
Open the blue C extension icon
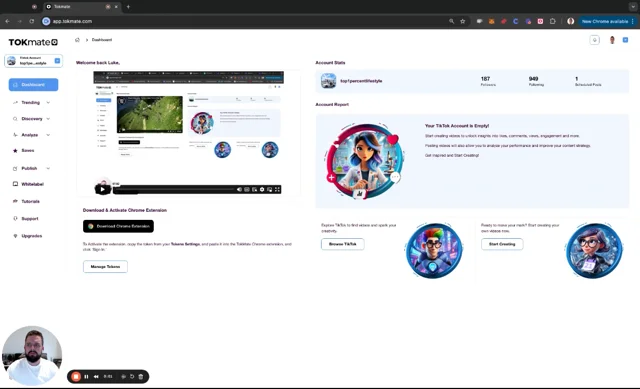click(516, 21)
